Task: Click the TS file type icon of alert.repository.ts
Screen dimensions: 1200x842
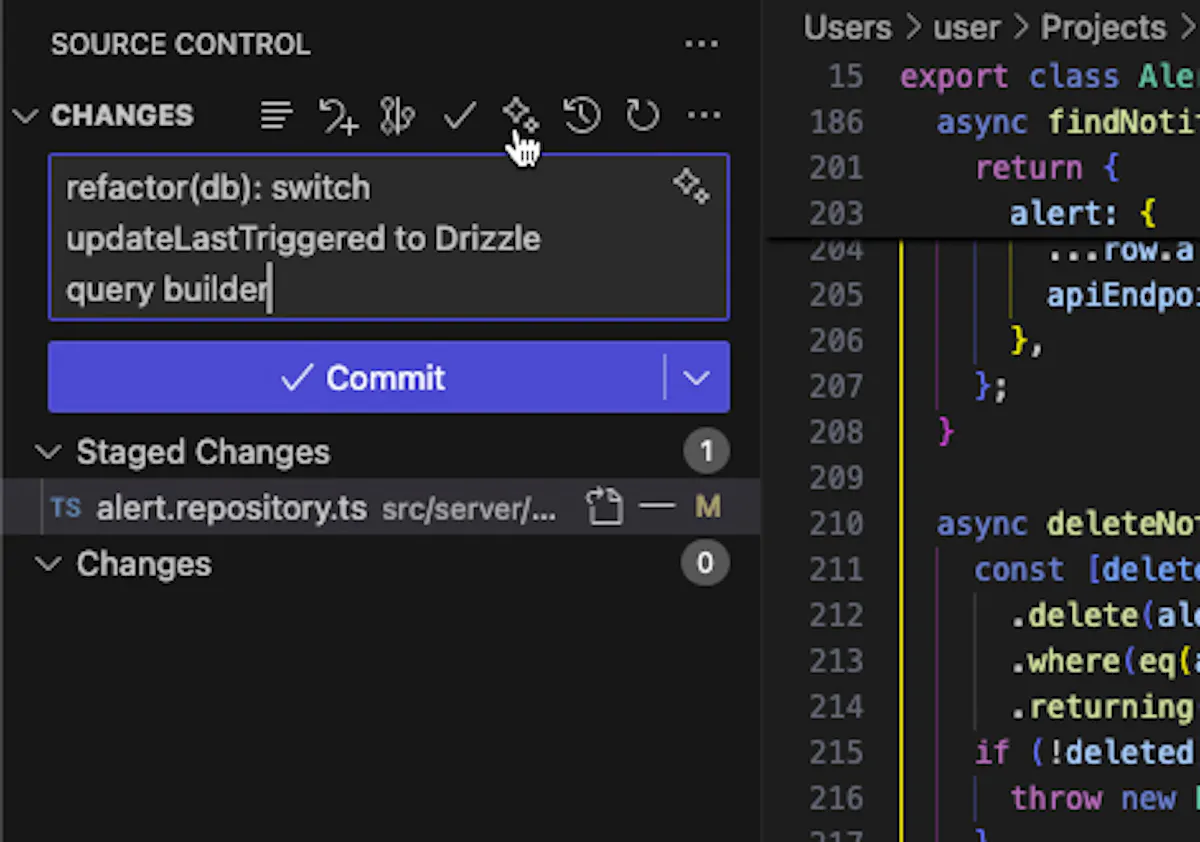Action: pyautogui.click(x=66, y=508)
